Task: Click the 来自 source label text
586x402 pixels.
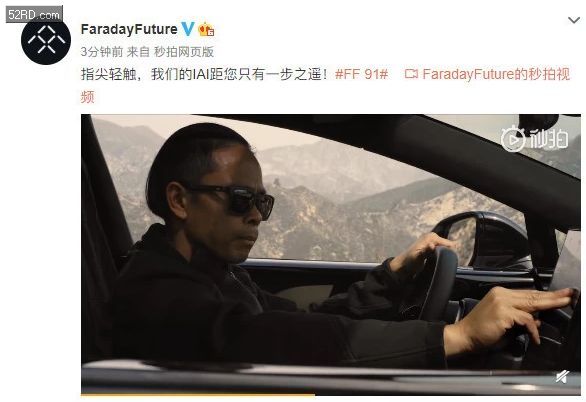Action: [x=138, y=52]
